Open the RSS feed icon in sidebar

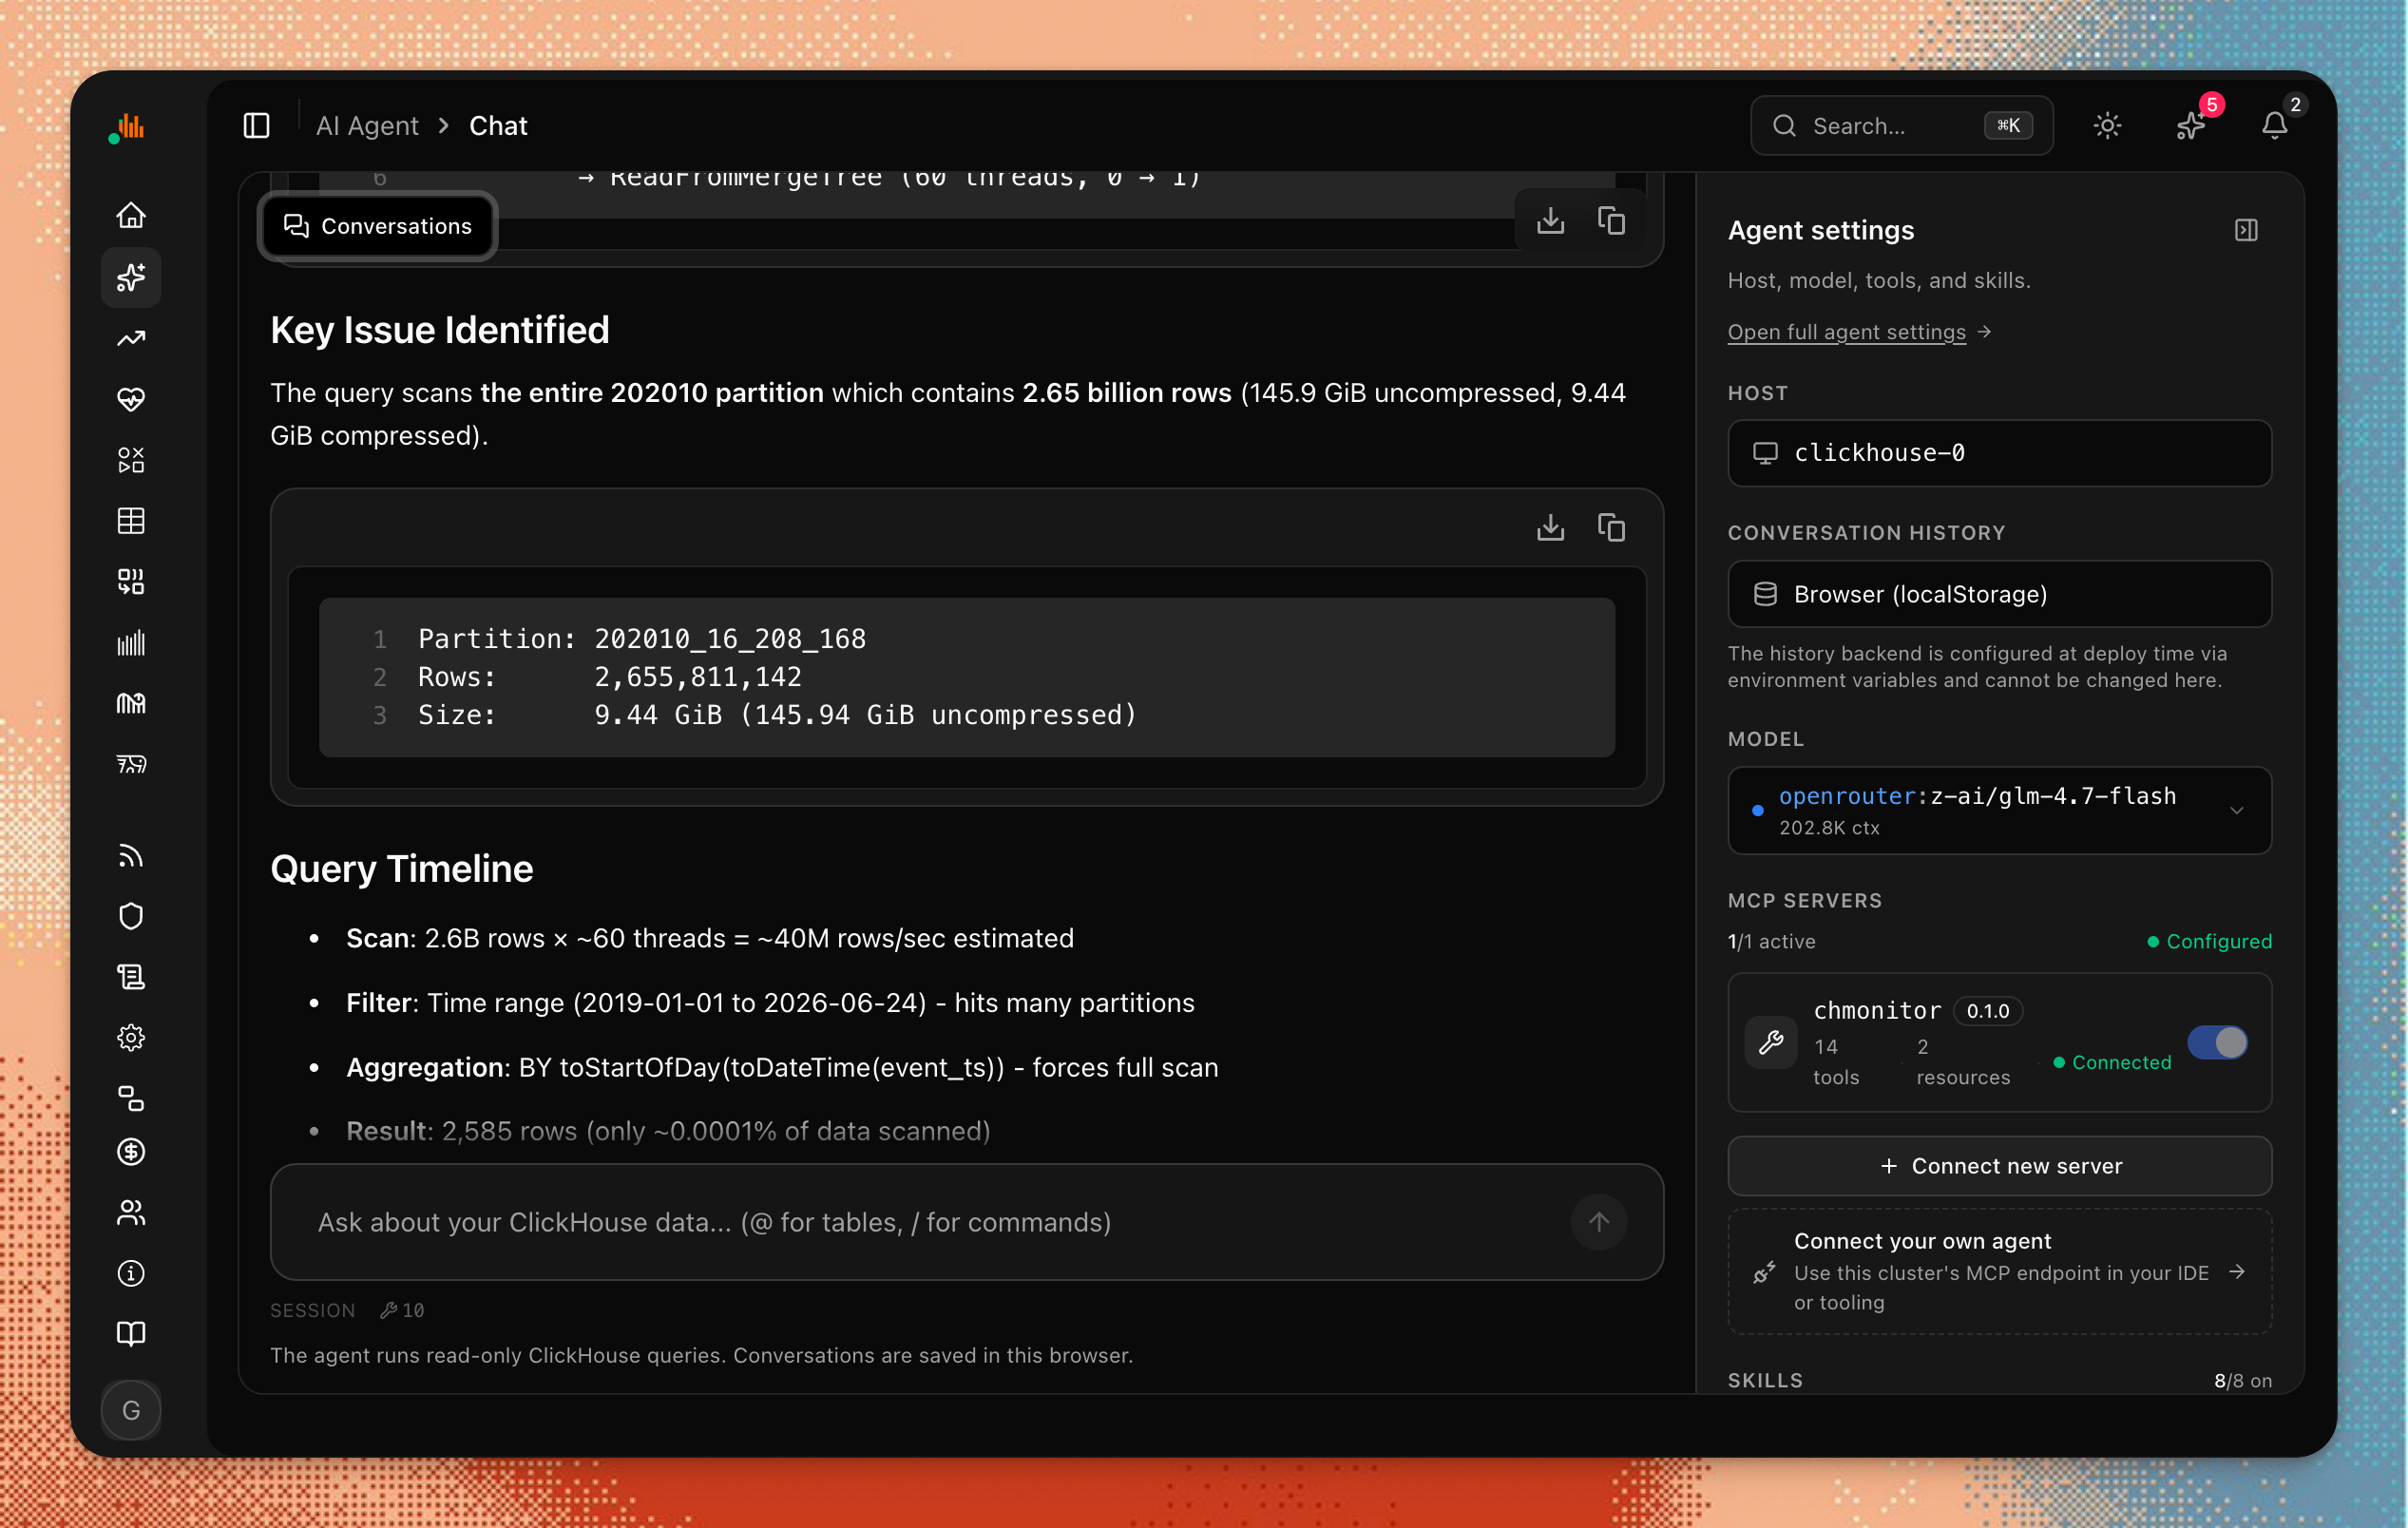(131, 856)
